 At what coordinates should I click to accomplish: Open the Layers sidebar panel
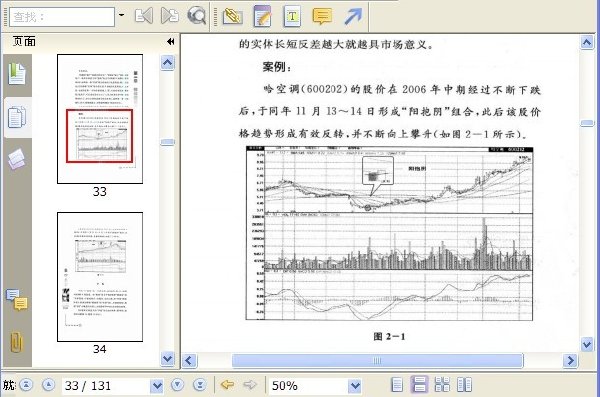[16, 159]
